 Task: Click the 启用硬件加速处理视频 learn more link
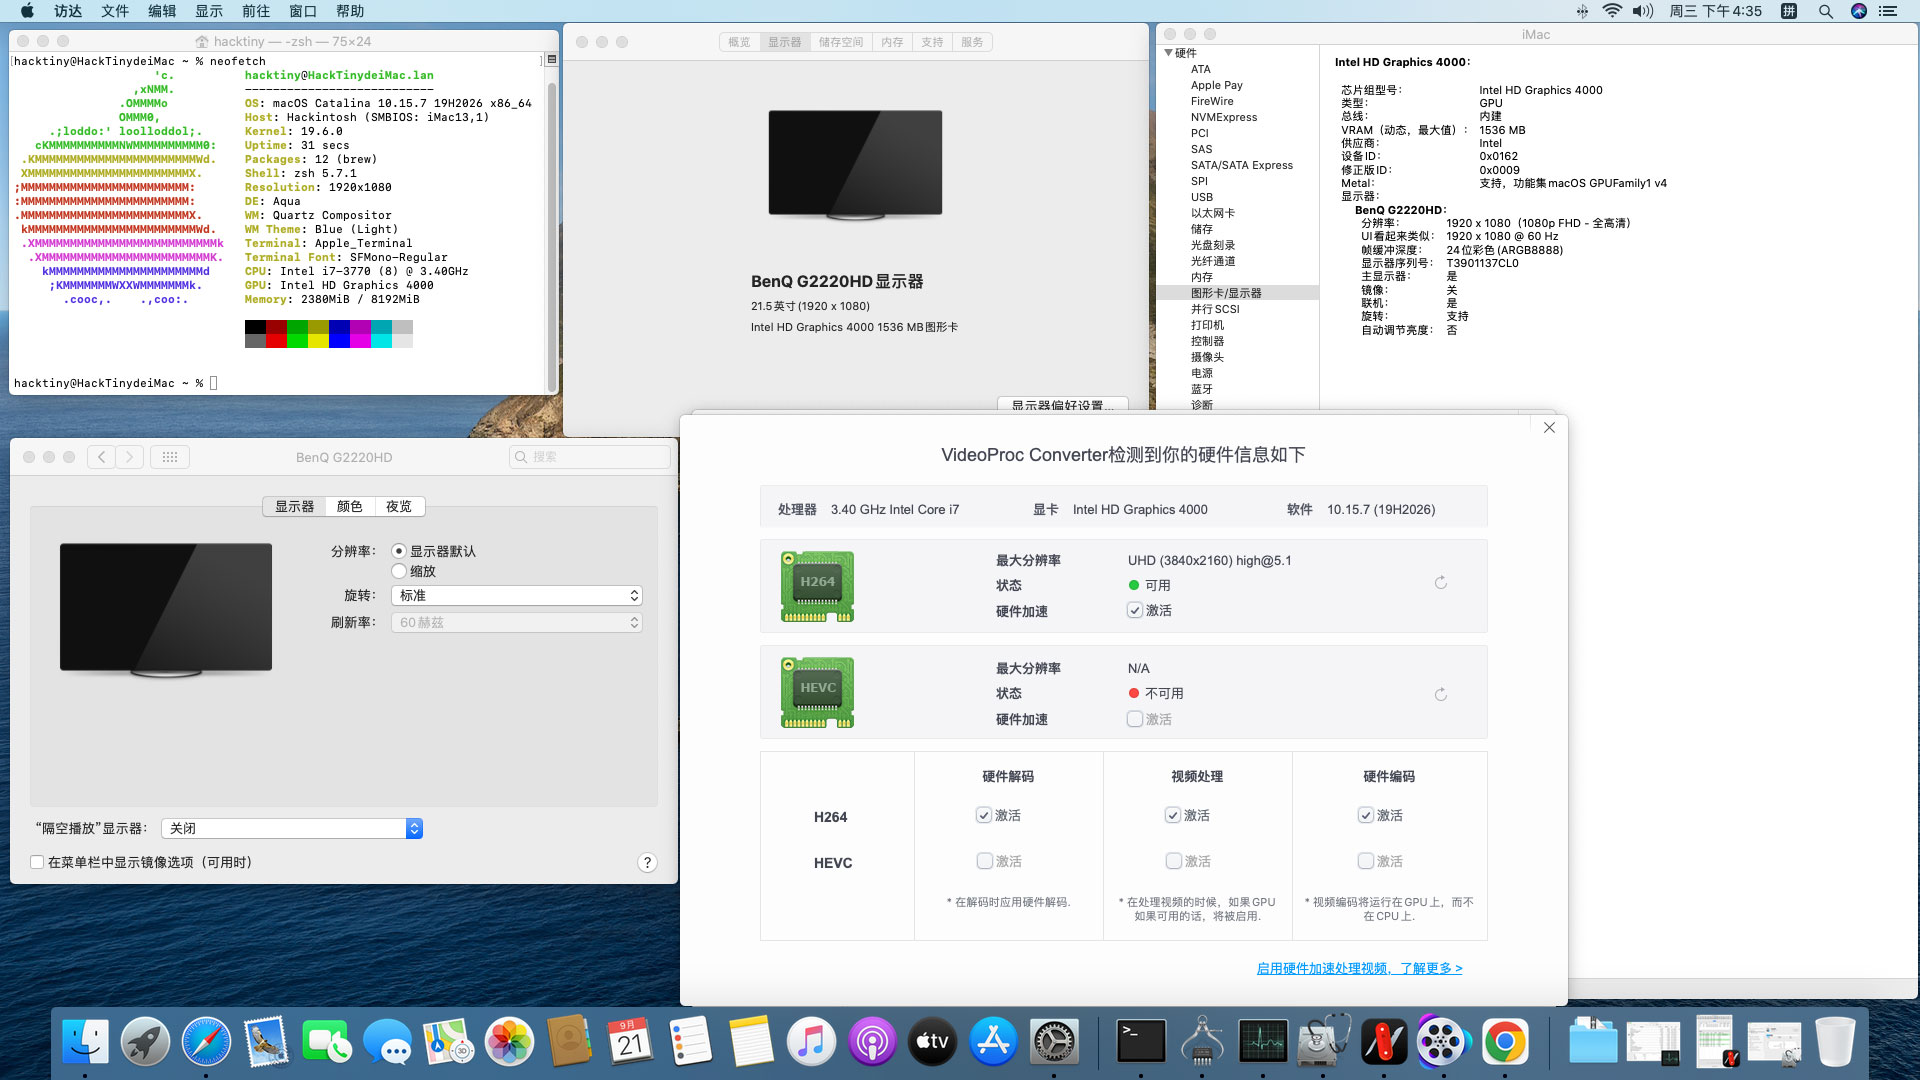click(1359, 969)
